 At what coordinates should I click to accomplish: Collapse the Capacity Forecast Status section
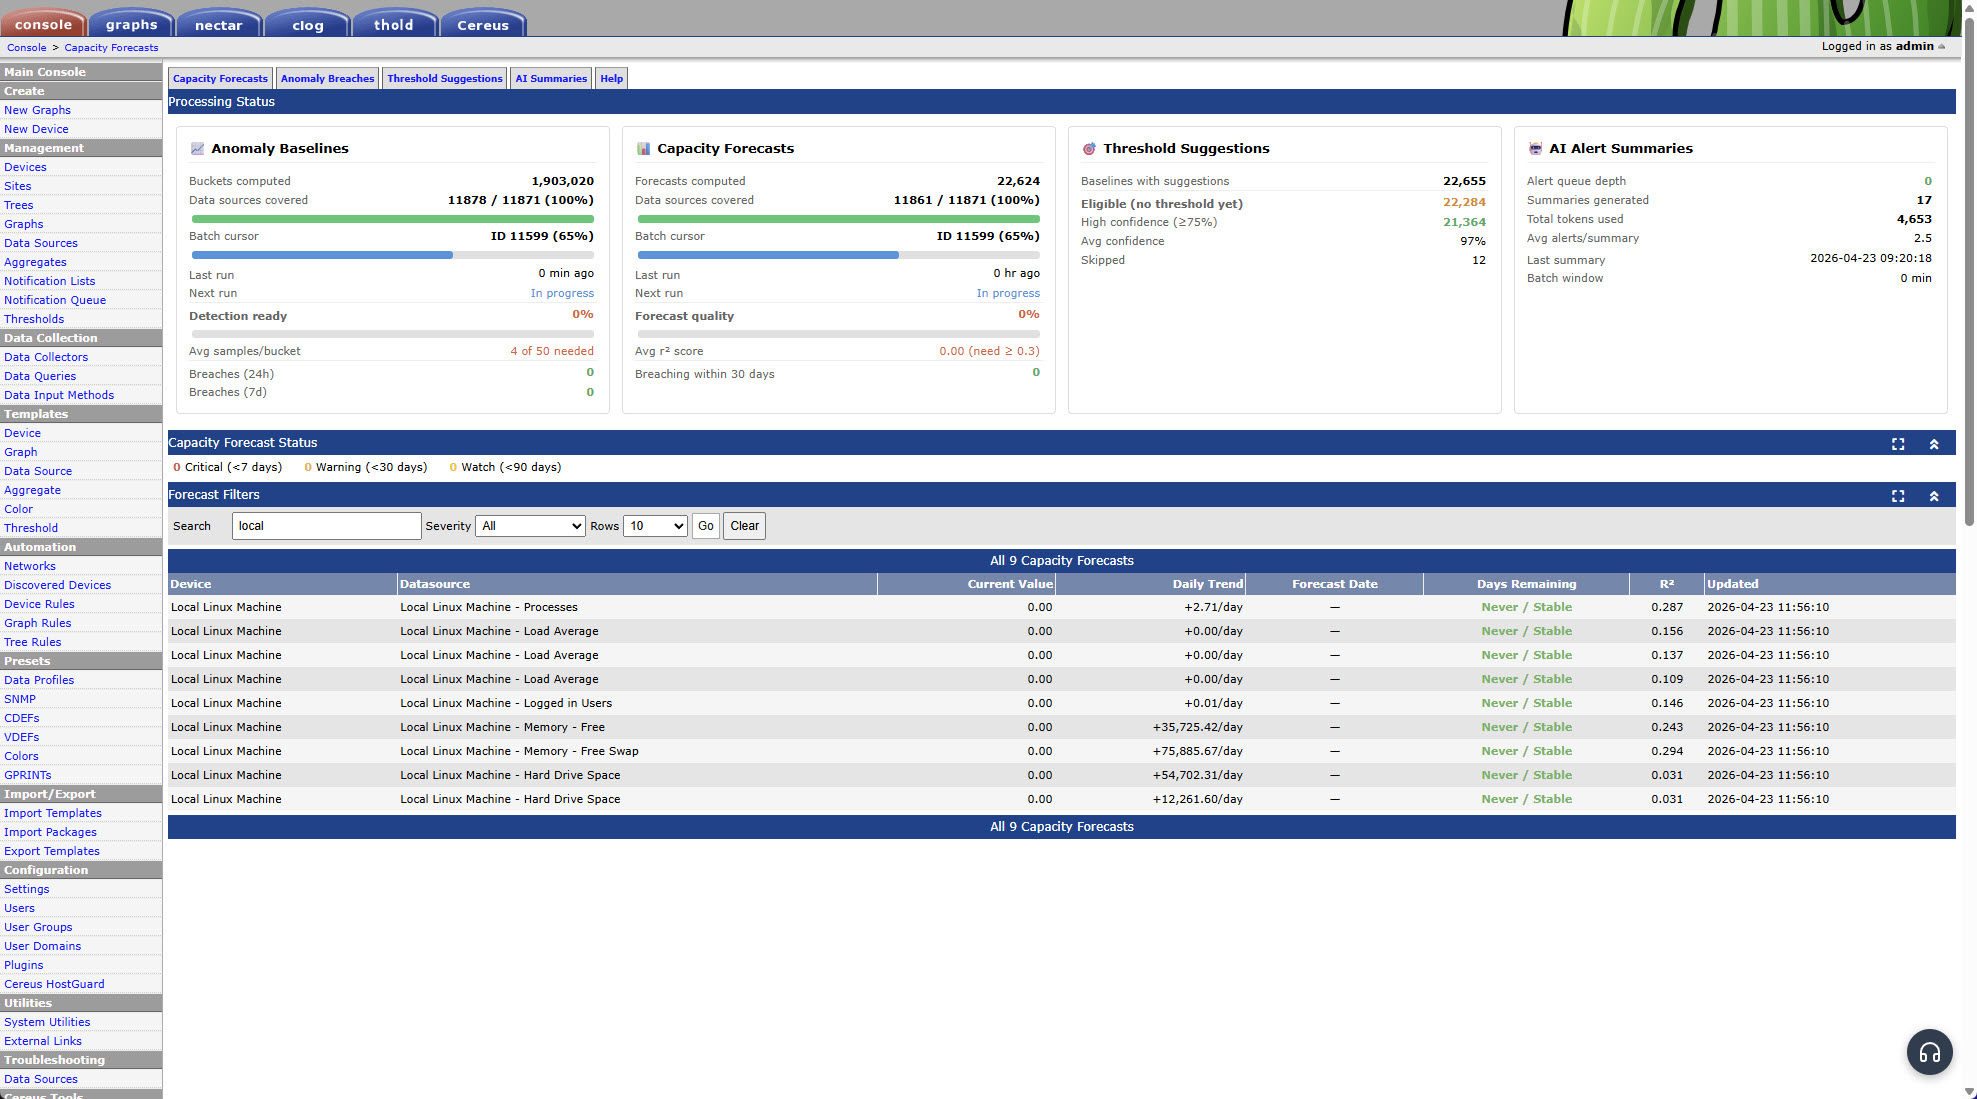(1934, 444)
